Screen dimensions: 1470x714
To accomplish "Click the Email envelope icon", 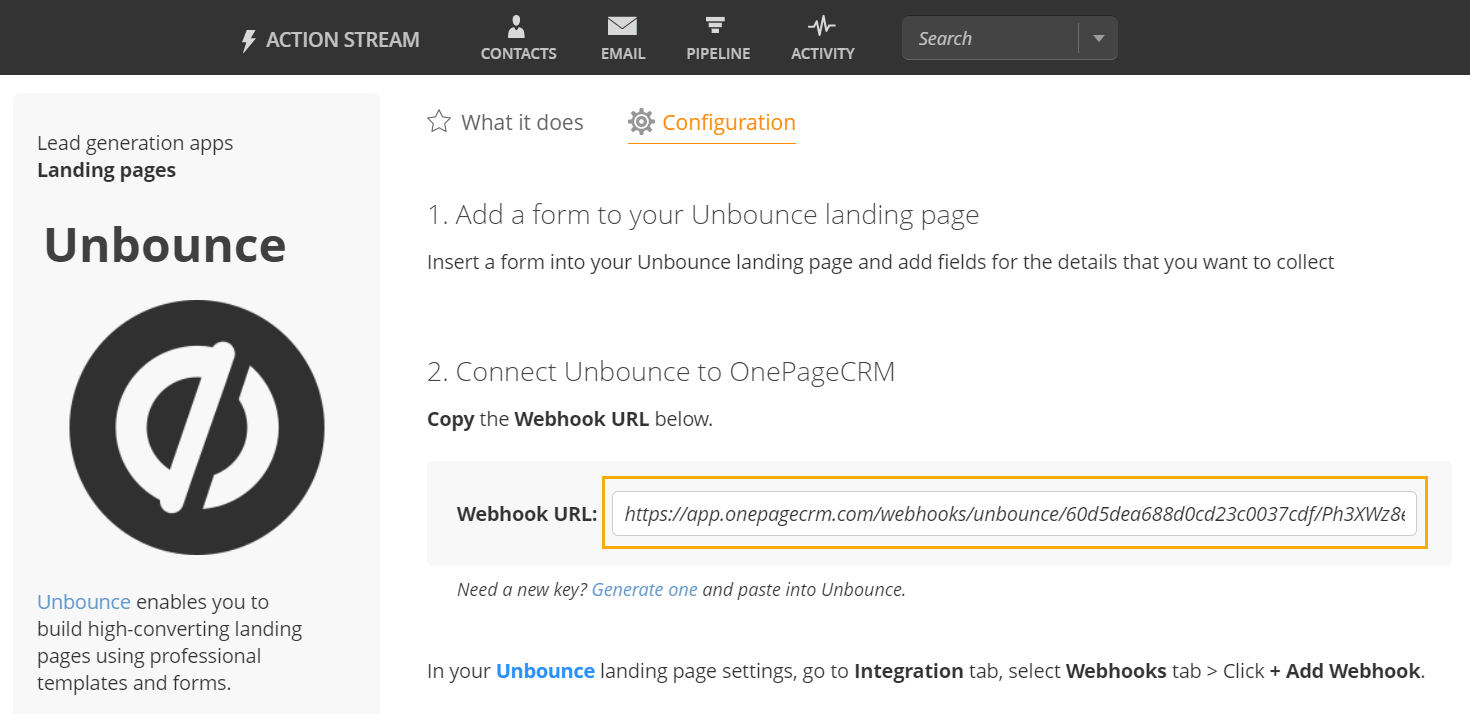I will (622, 26).
